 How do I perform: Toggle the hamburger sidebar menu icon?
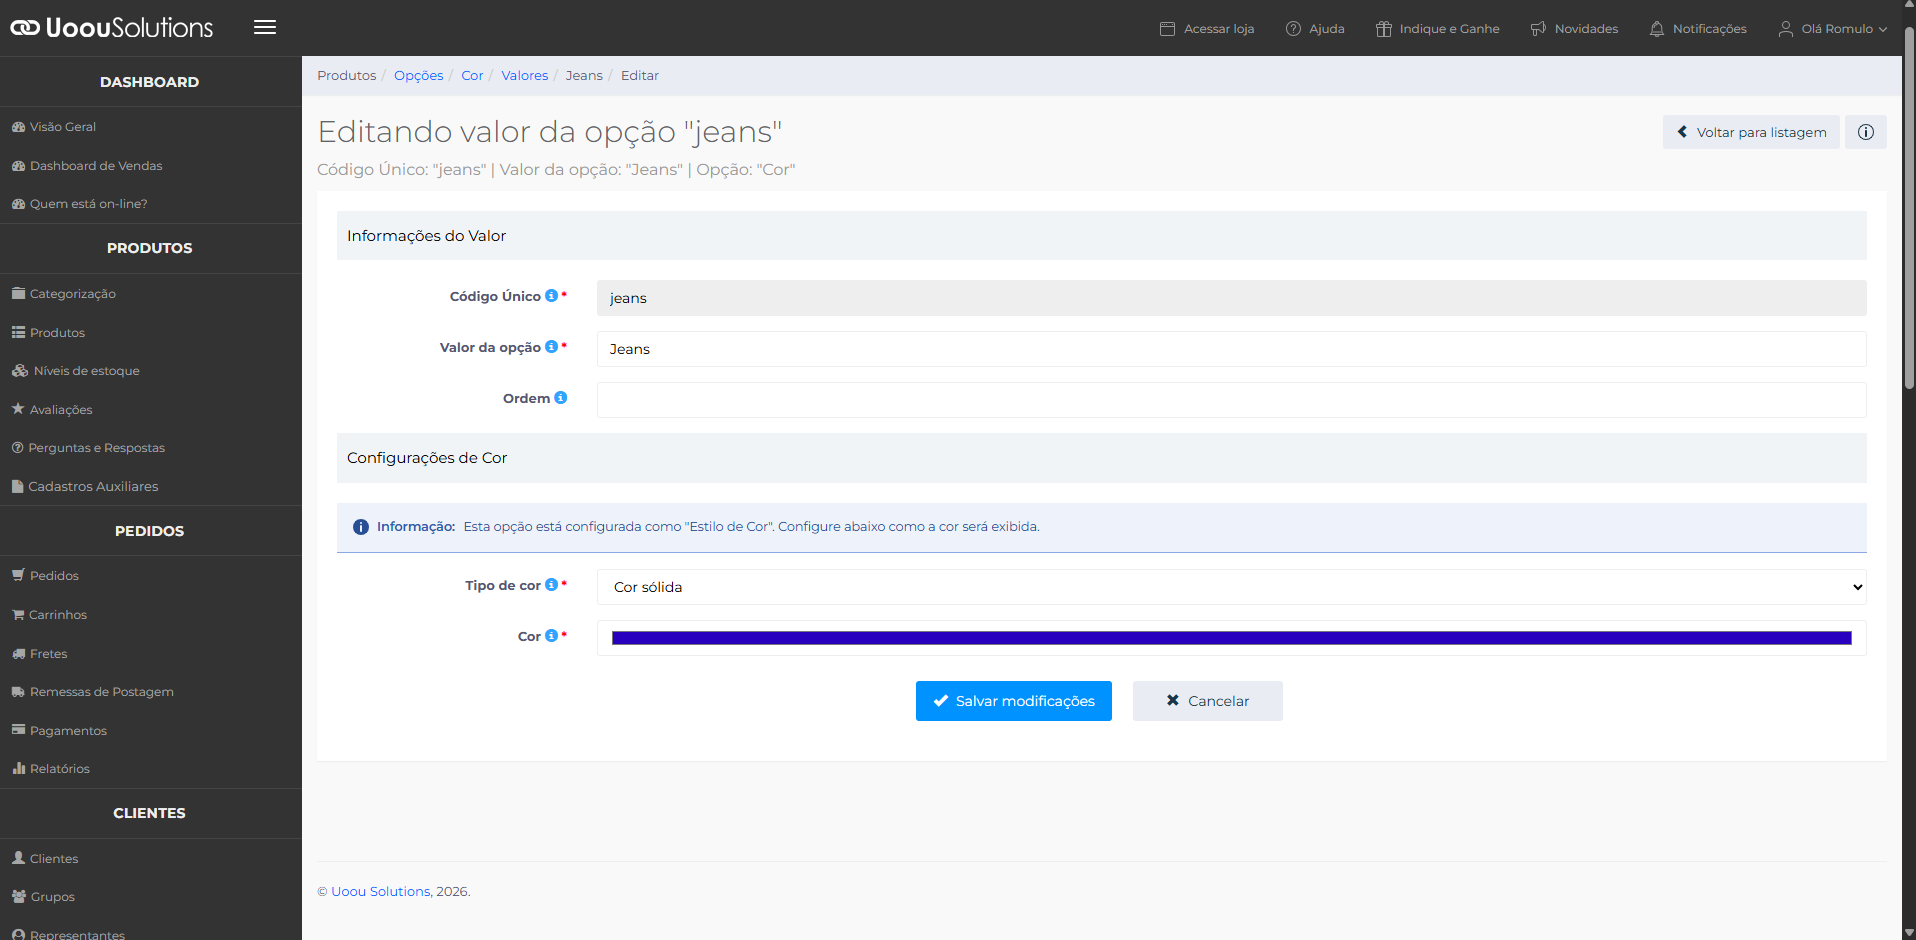pos(265,27)
